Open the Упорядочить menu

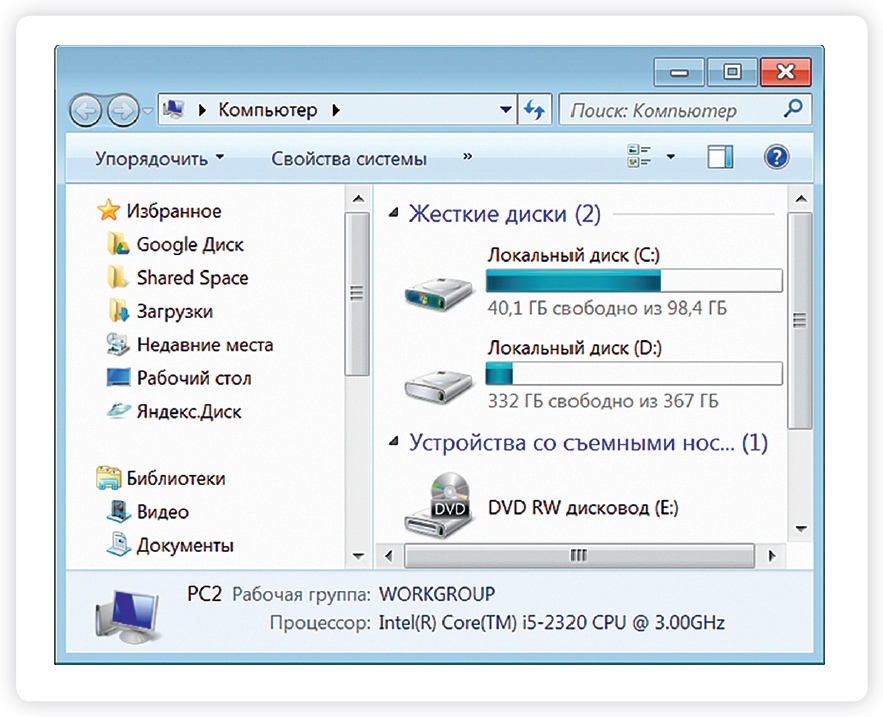coord(159,159)
